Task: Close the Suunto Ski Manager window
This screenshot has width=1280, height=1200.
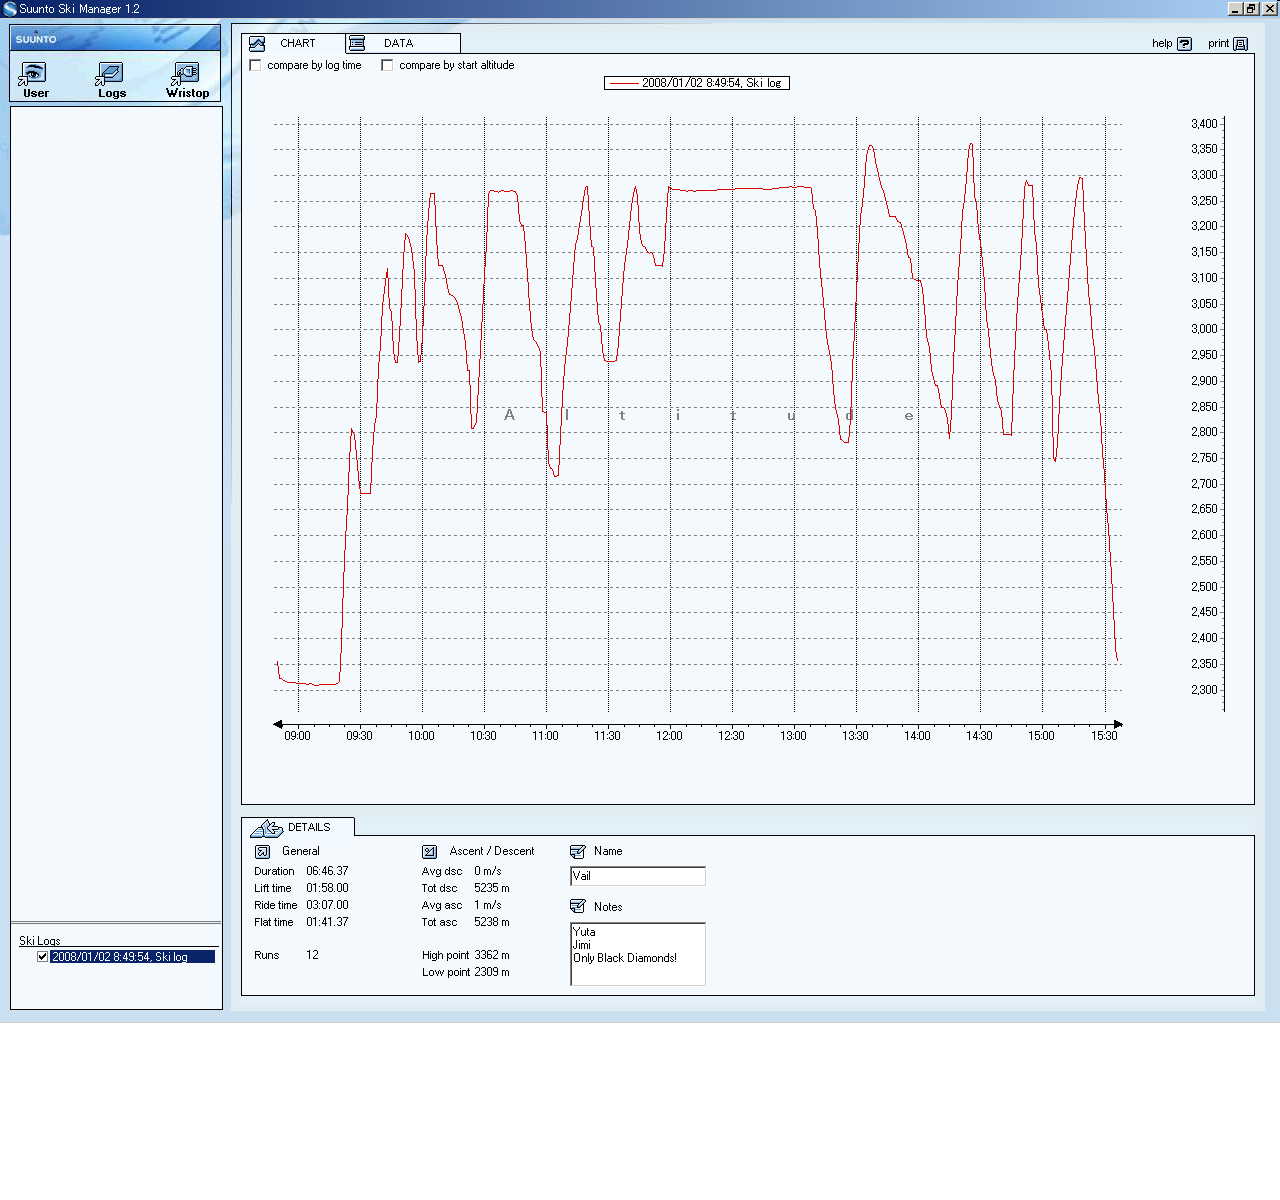Action: 1270,9
